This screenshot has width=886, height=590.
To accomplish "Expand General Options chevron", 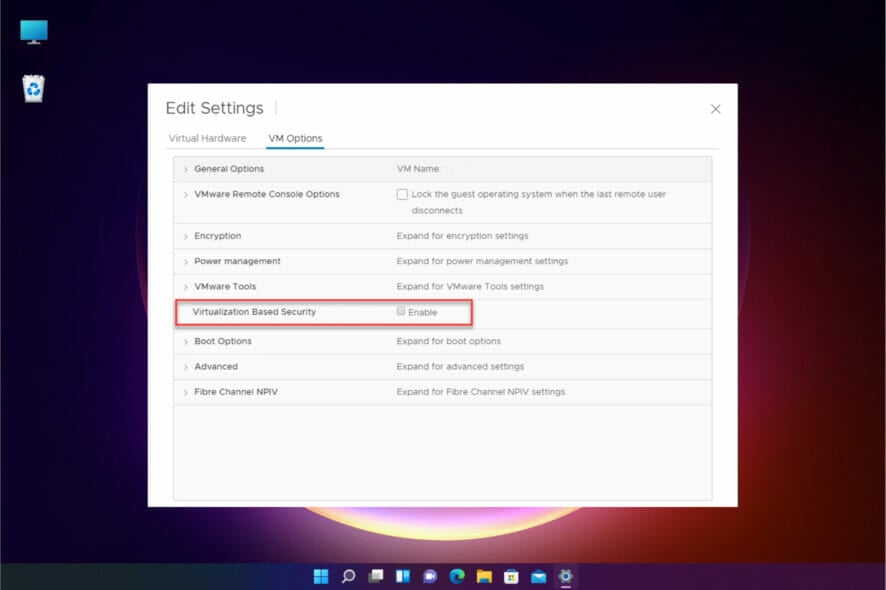I will pos(185,170).
